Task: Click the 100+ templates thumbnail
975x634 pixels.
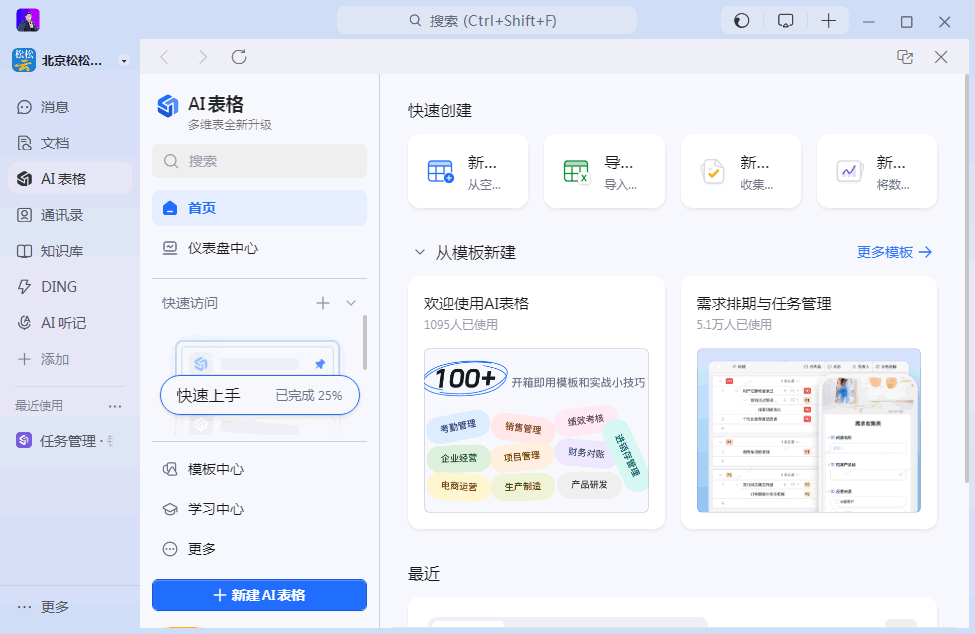Action: point(536,430)
